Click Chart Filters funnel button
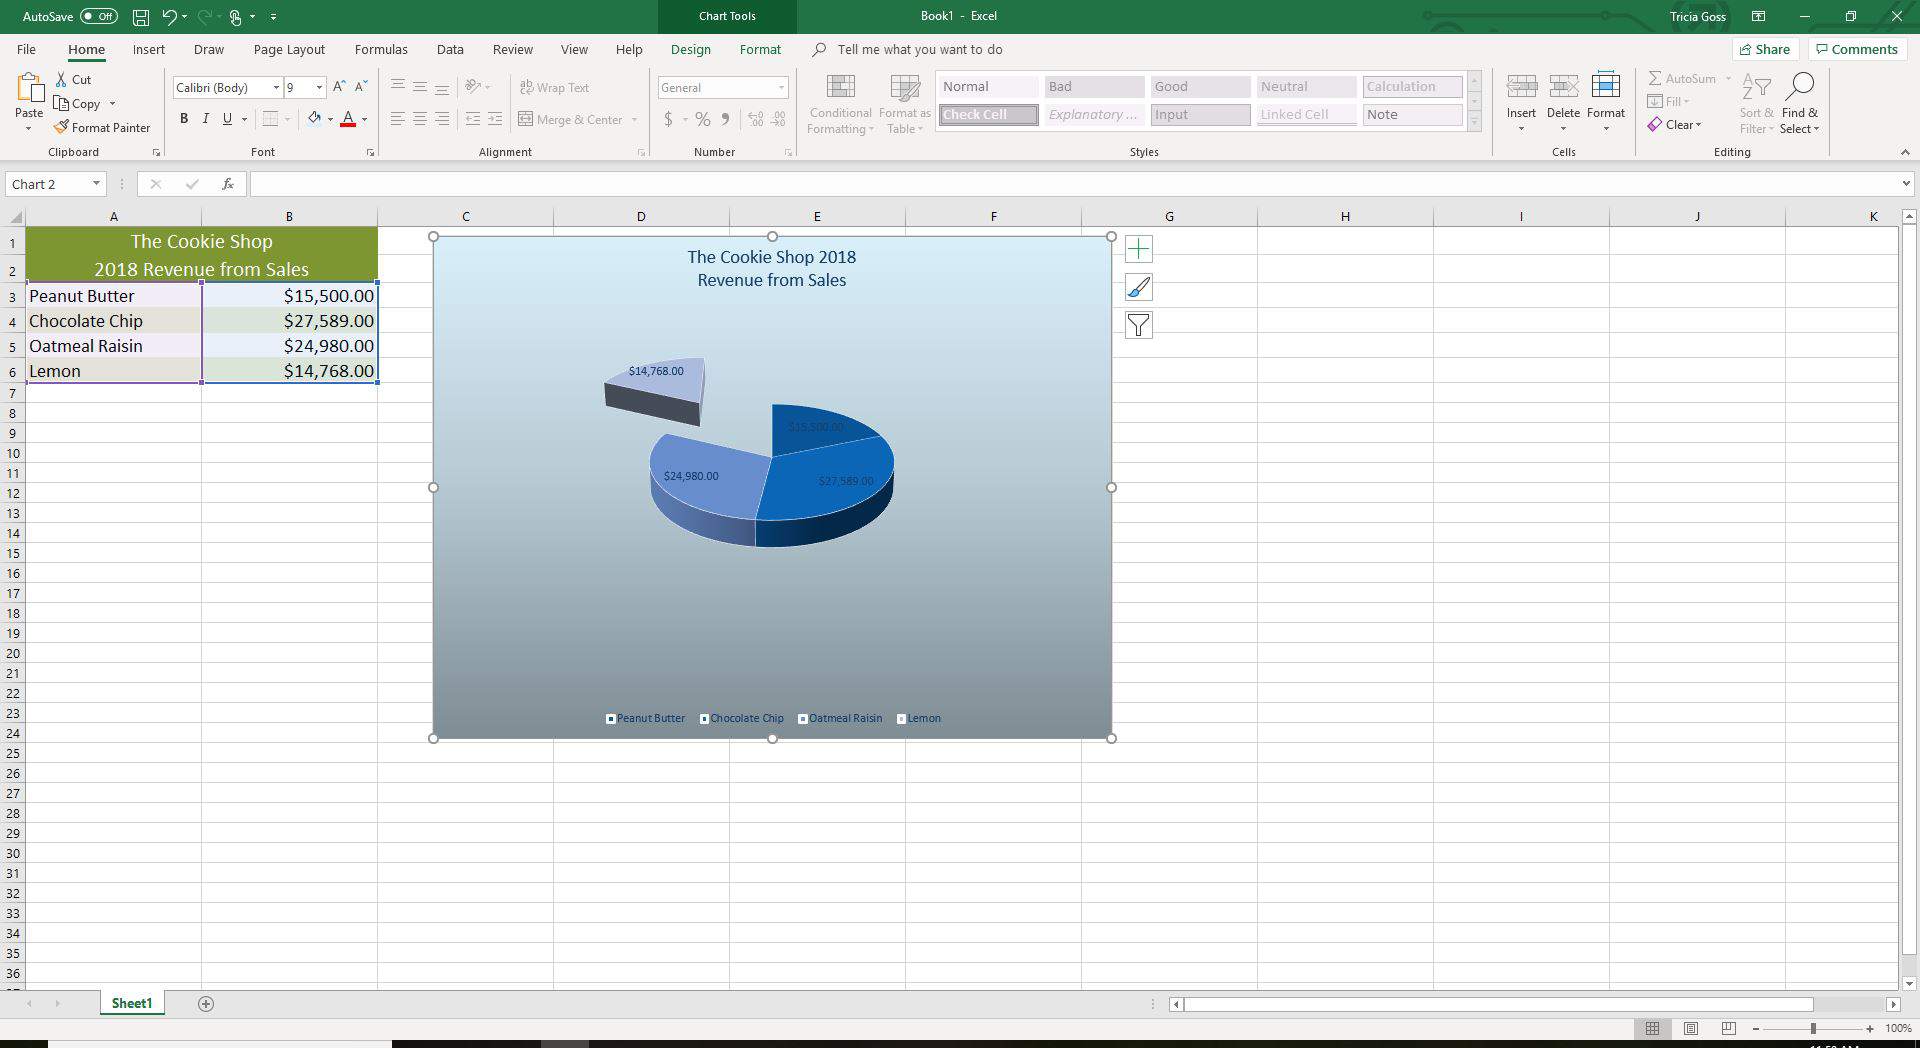Screen dimensions: 1920x1048 (1138, 325)
